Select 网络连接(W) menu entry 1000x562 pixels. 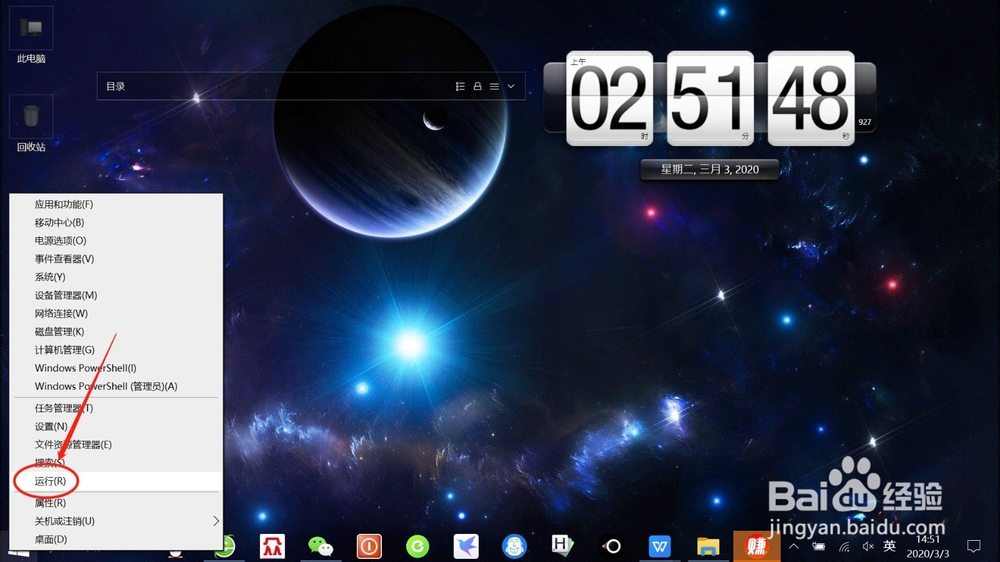pos(116,313)
